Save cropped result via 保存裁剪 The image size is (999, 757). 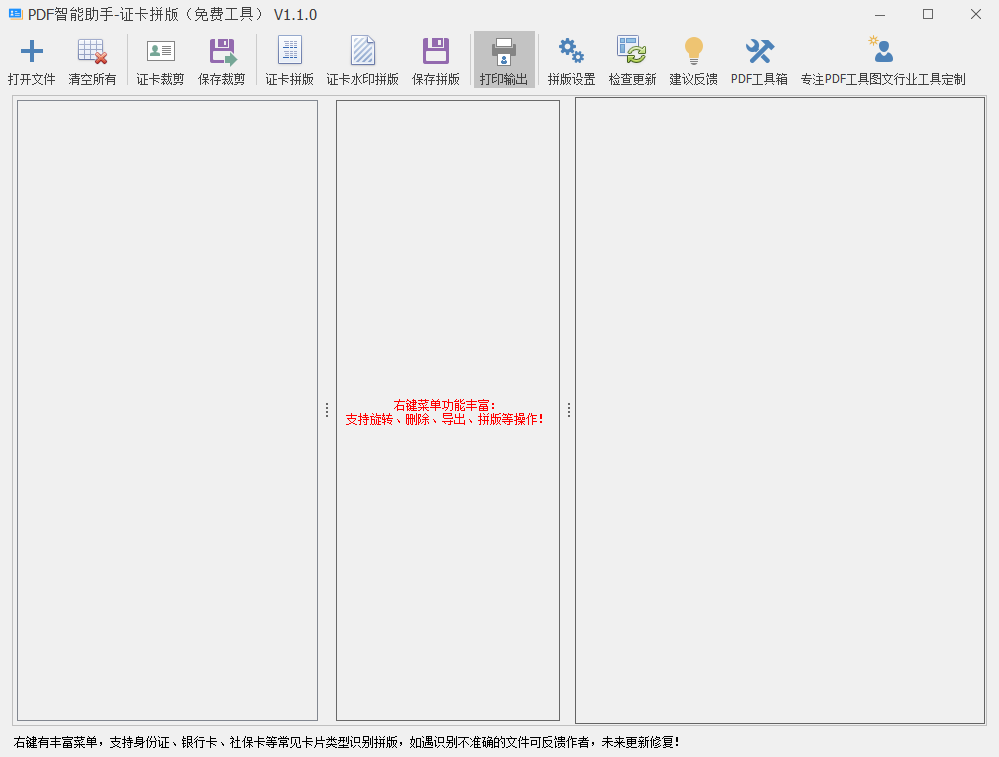pyautogui.click(x=221, y=58)
